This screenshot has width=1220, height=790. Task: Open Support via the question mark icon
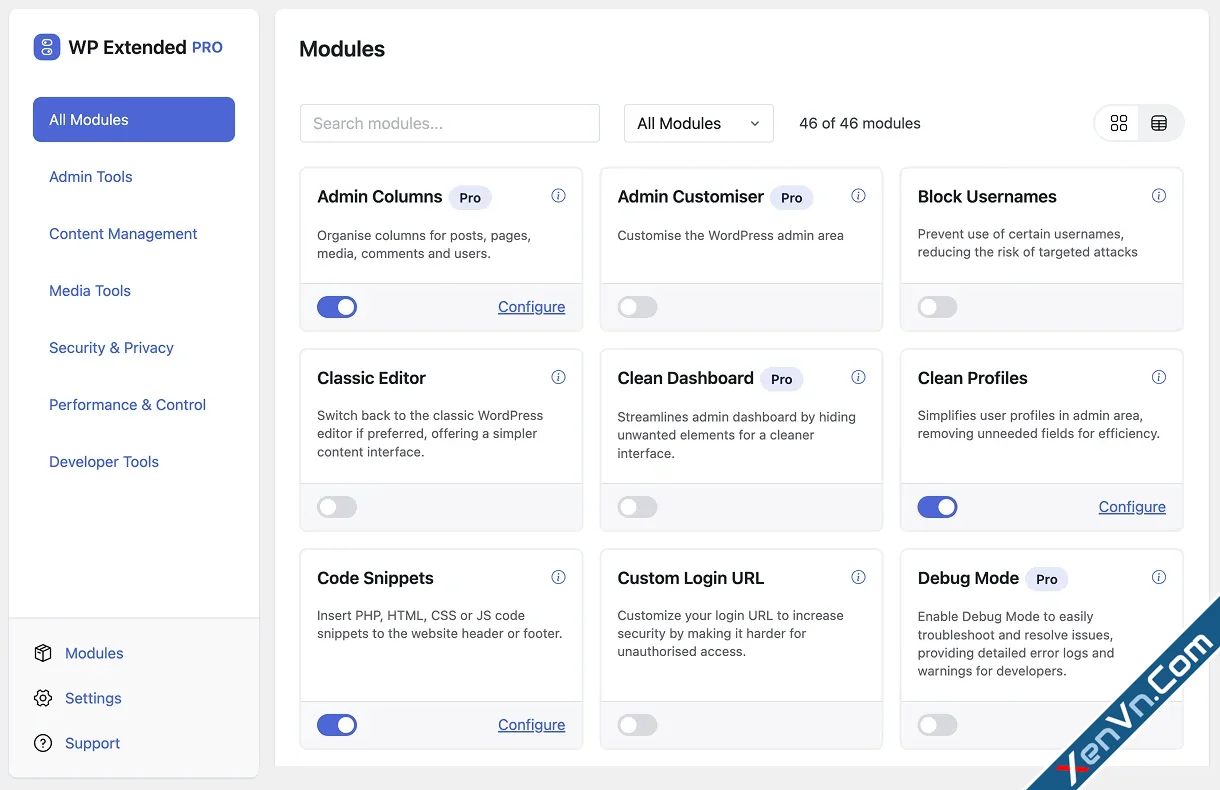(44, 743)
